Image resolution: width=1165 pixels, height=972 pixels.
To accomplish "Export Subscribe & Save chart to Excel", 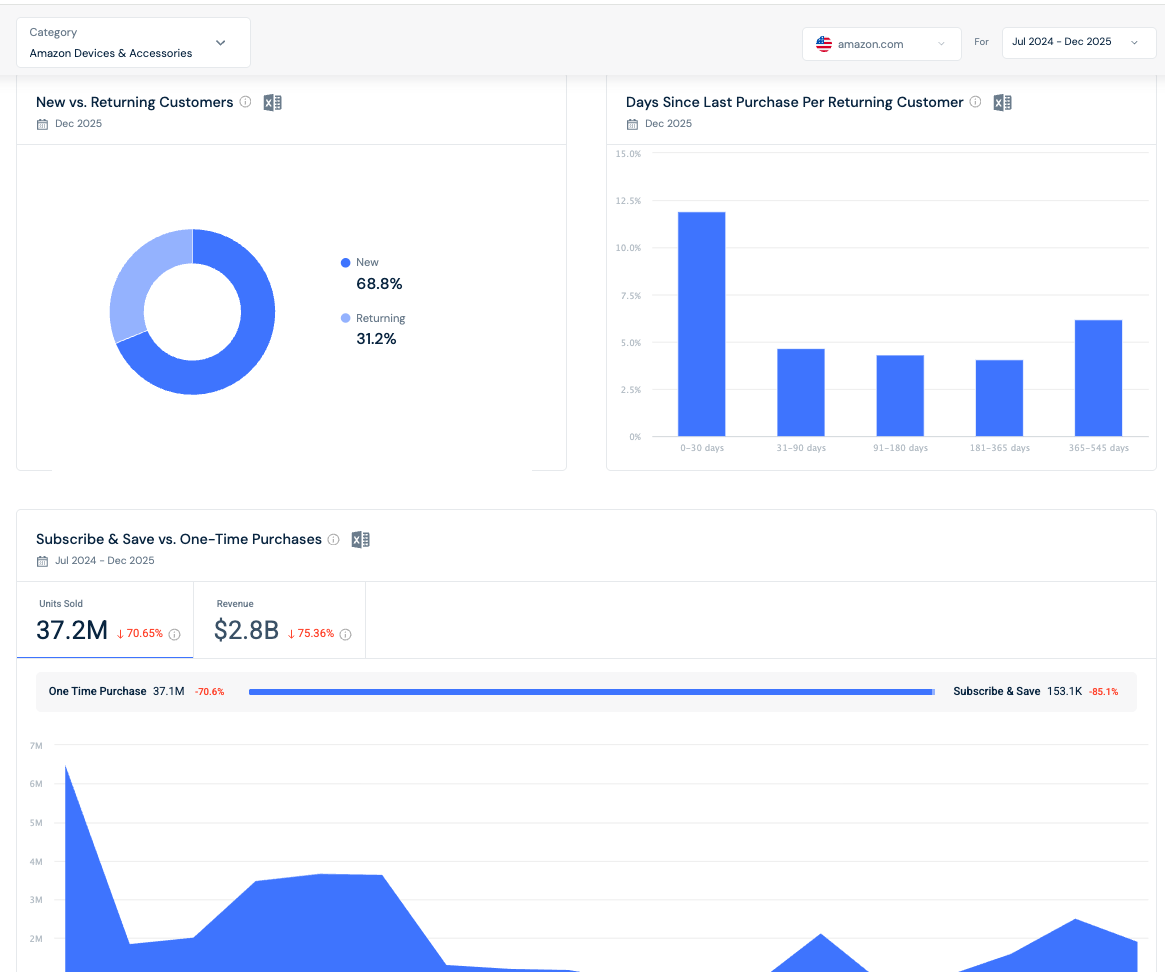I will tap(360, 540).
